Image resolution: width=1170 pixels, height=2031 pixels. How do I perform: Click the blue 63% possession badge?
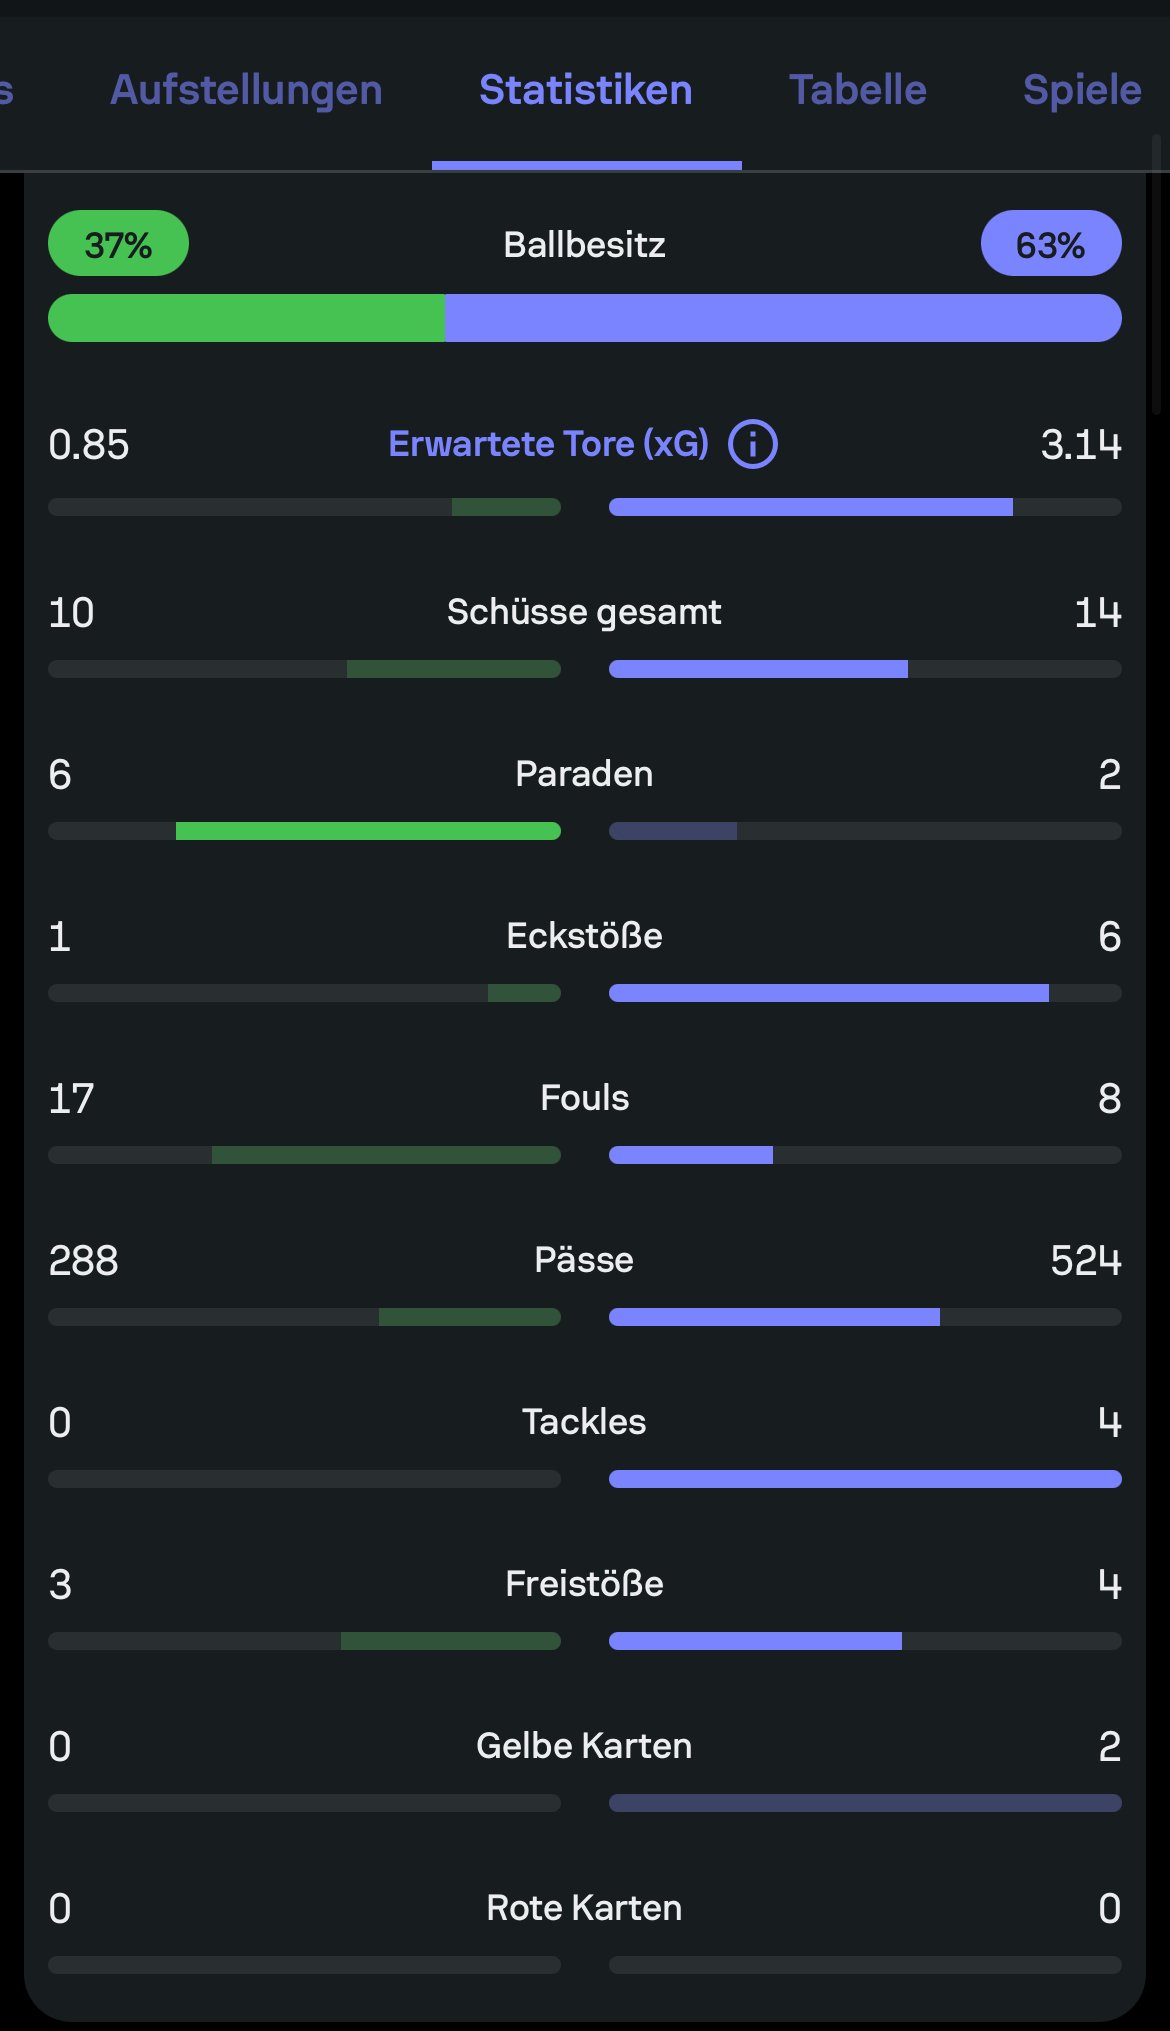pyautogui.click(x=1051, y=244)
